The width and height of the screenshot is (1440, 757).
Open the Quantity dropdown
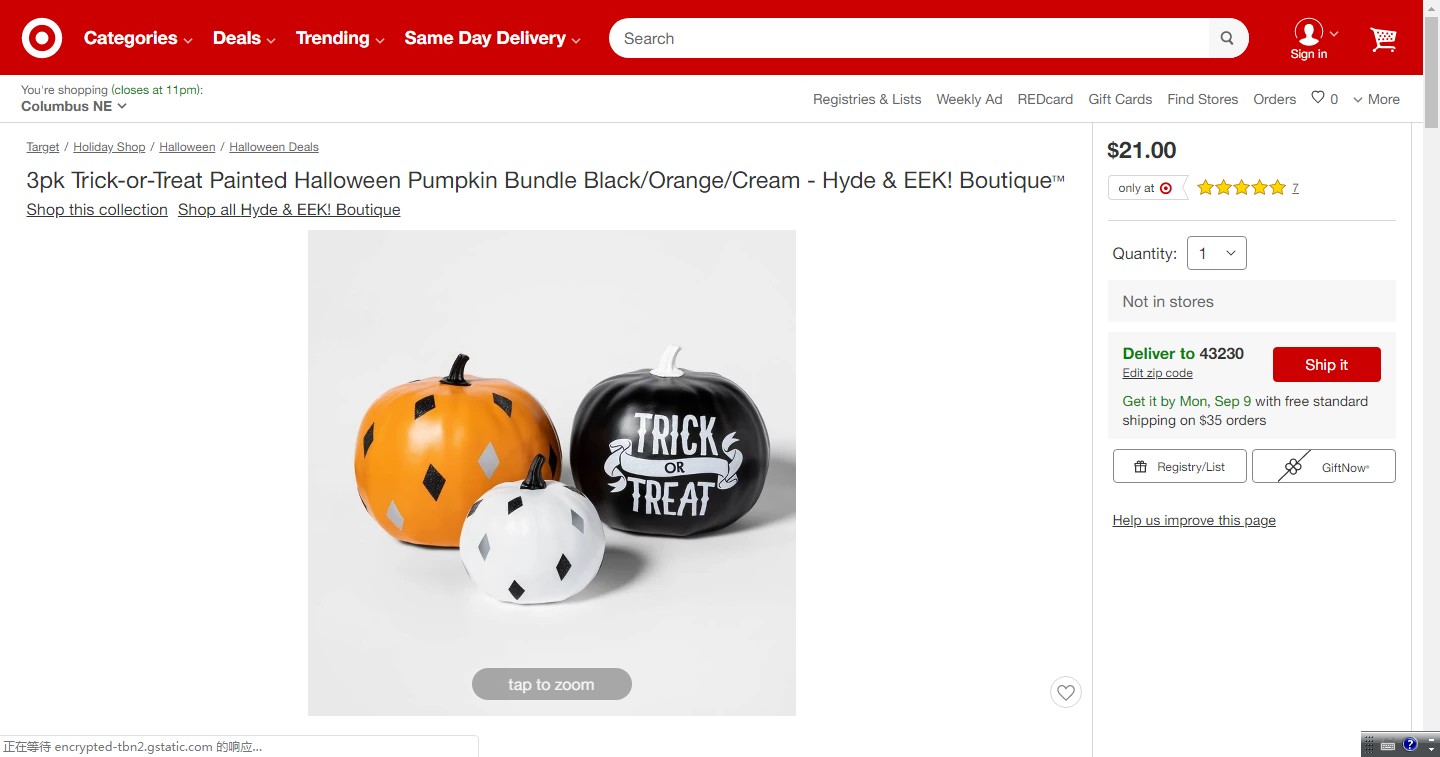1217,253
